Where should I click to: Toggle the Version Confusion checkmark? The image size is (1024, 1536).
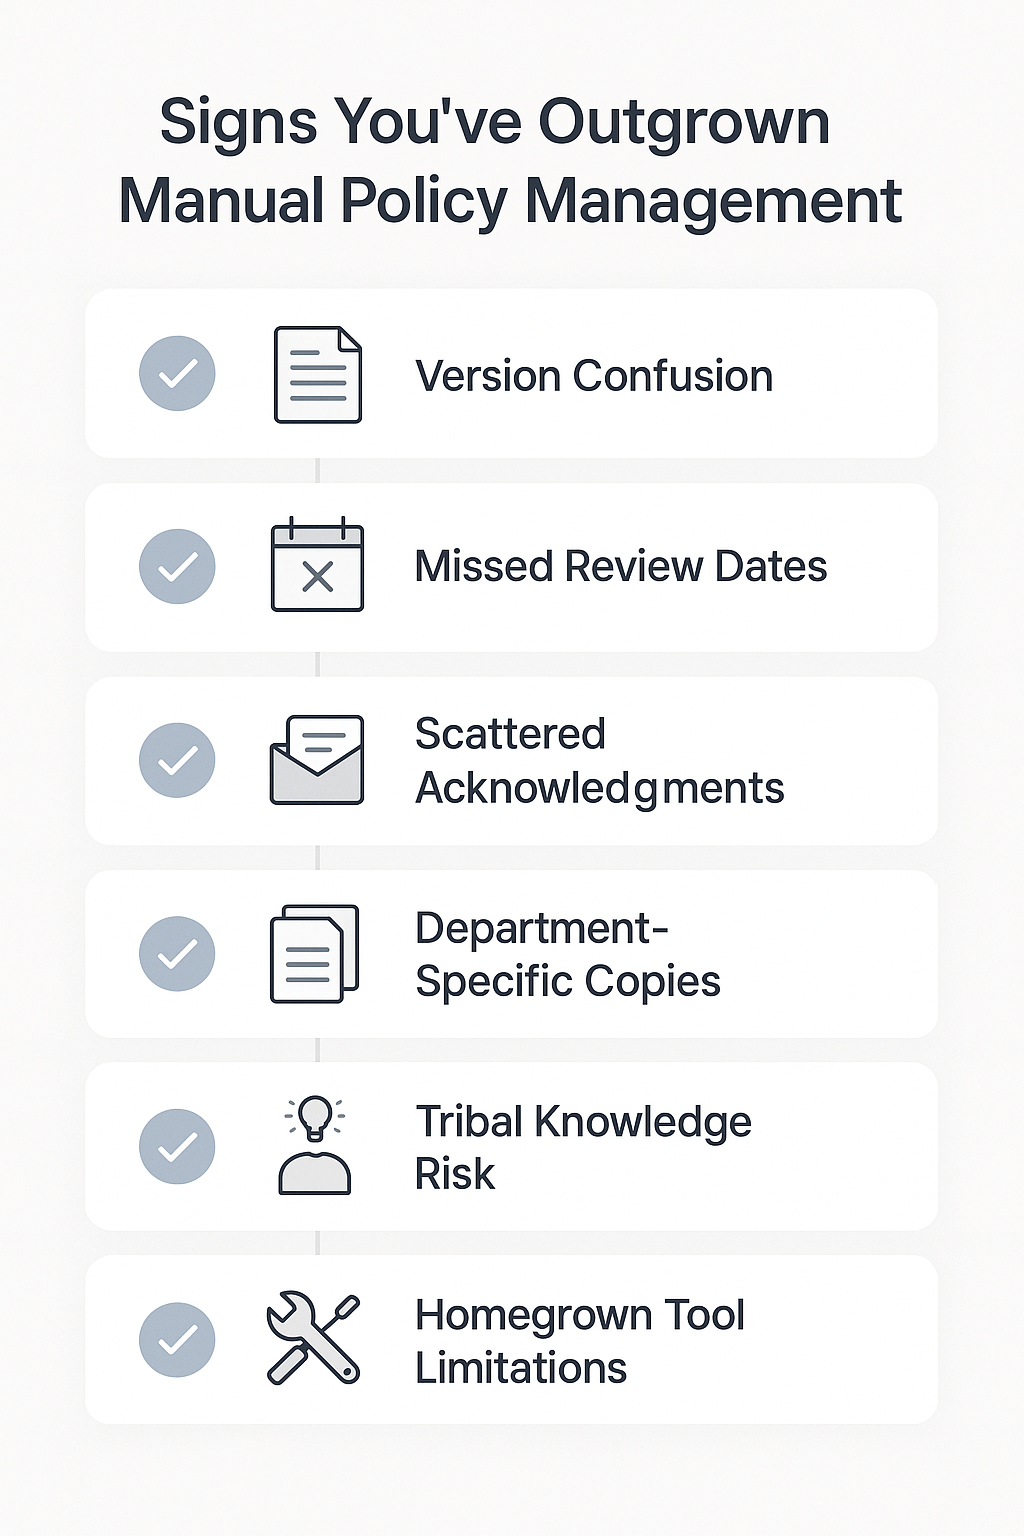177,374
